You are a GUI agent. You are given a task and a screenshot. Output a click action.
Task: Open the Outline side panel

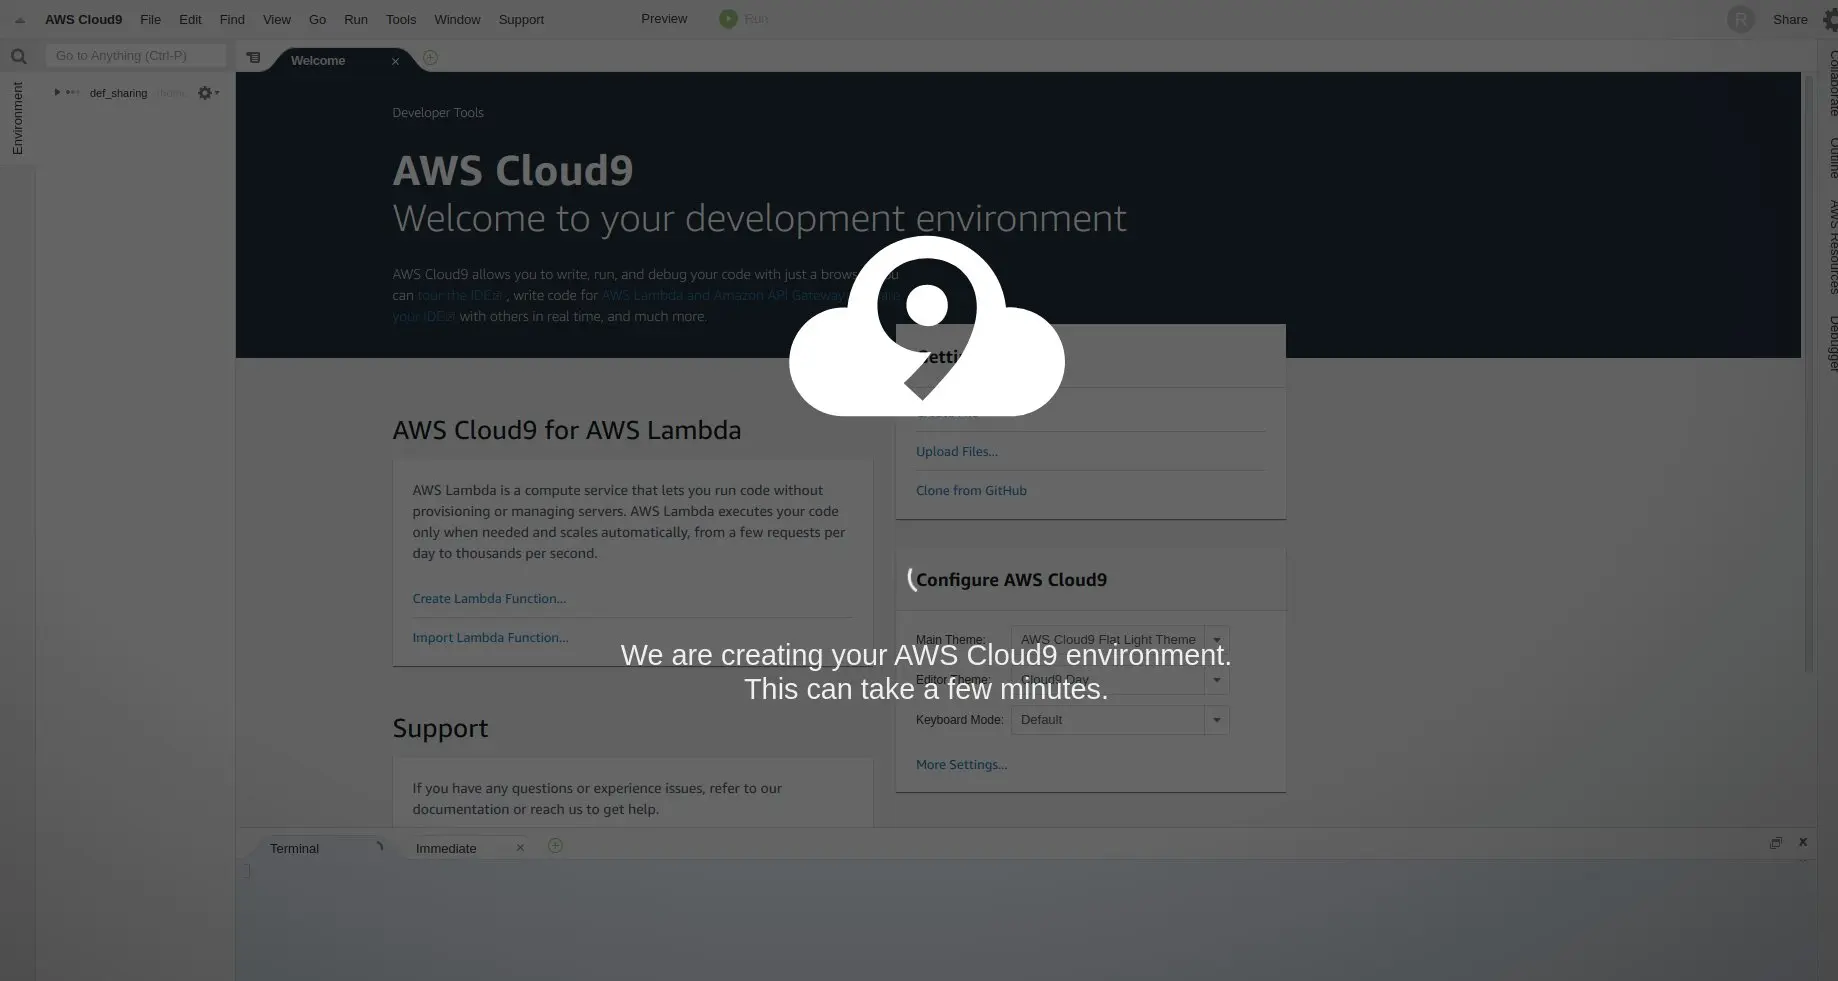(1832, 157)
